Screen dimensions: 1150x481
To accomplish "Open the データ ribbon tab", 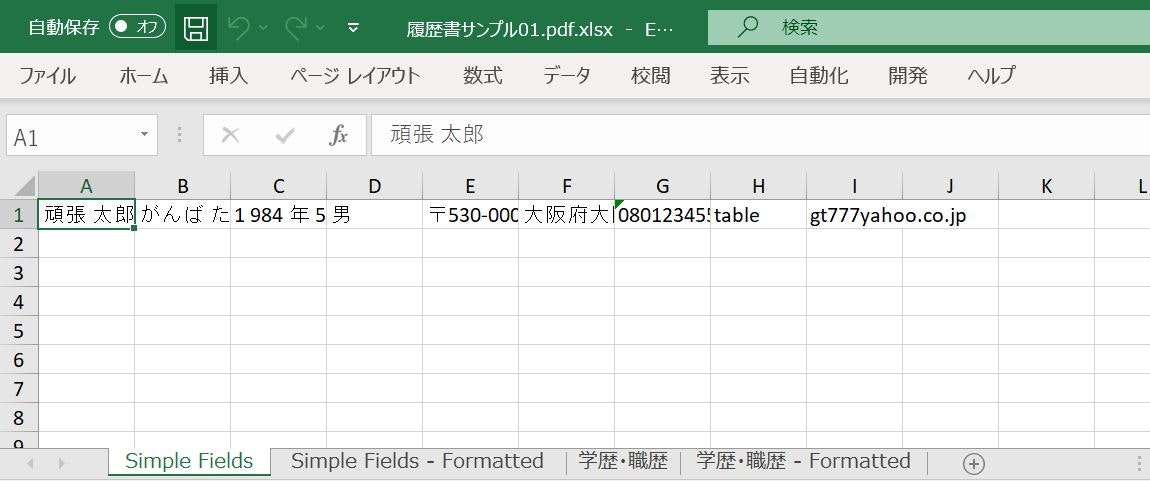I will tap(566, 76).
